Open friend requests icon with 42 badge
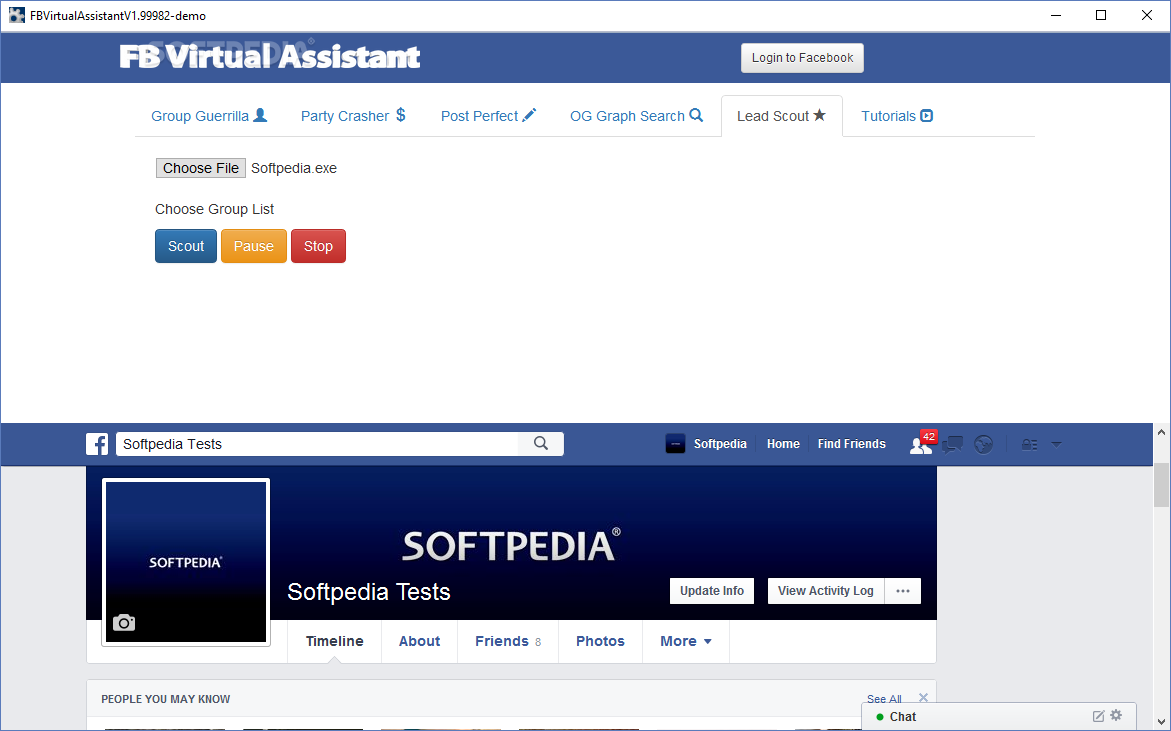This screenshot has height=731, width=1171. click(922, 443)
